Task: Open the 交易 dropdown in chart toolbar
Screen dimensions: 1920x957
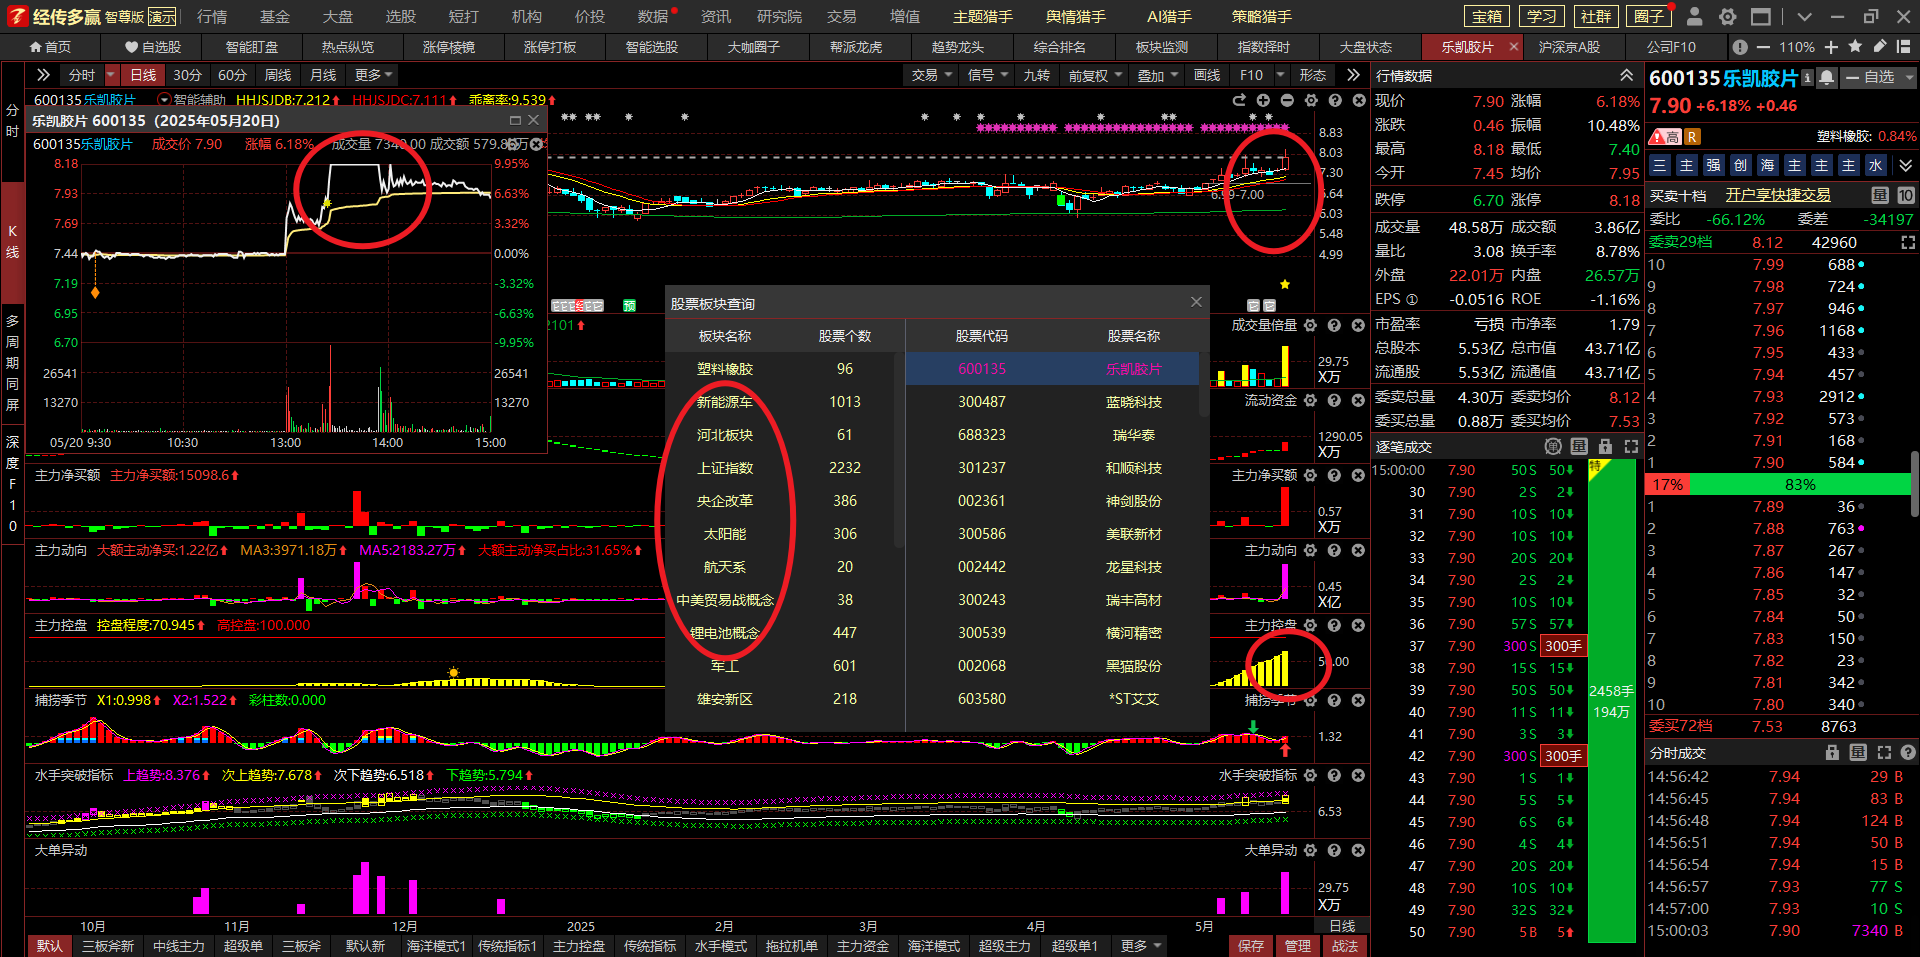Action: 932,75
